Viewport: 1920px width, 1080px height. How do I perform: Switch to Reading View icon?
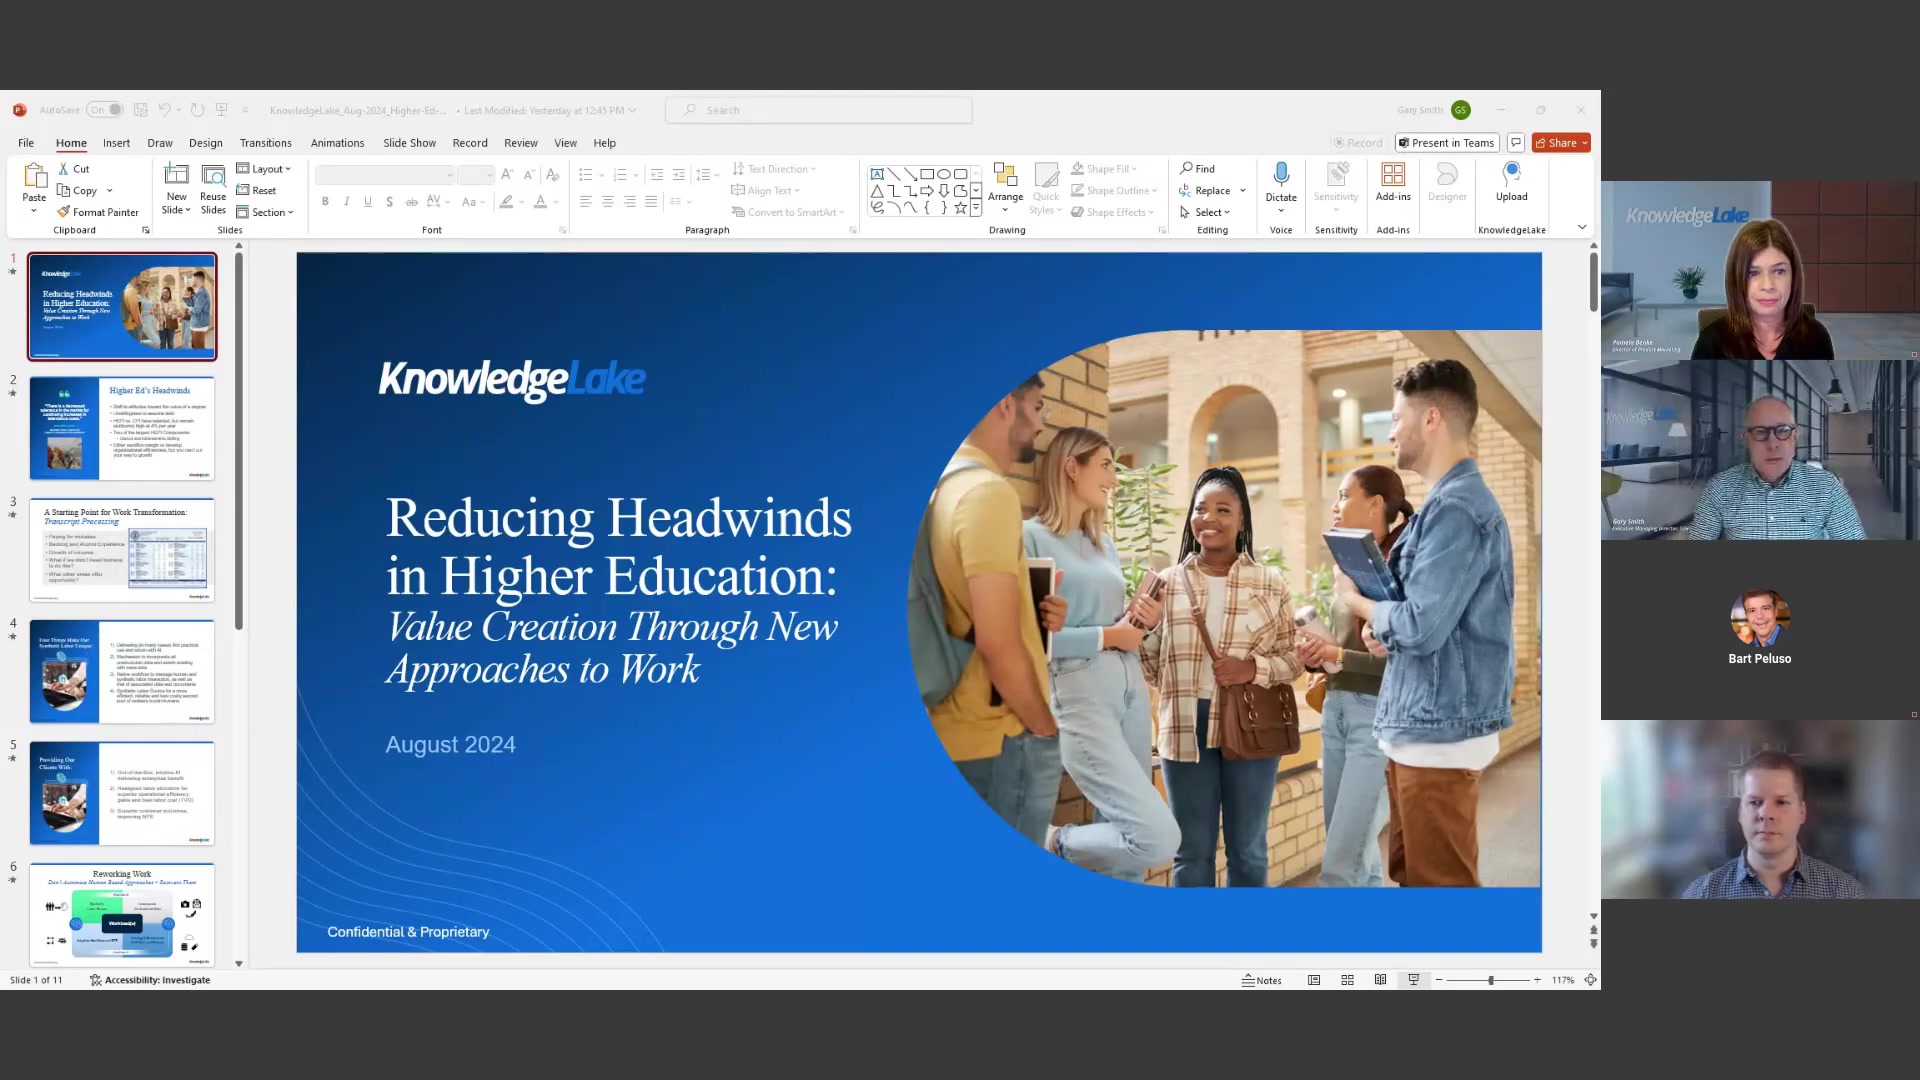[1380, 980]
